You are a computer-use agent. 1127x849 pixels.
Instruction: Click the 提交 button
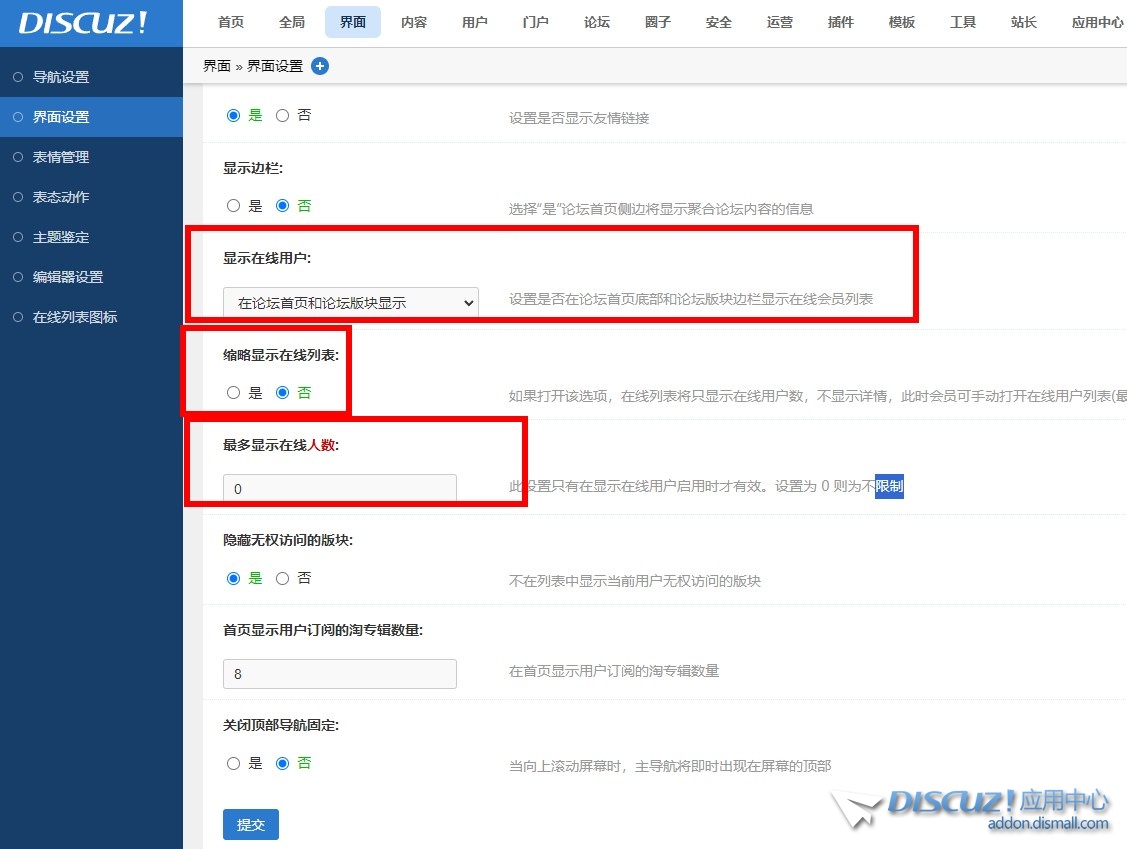[x=251, y=825]
